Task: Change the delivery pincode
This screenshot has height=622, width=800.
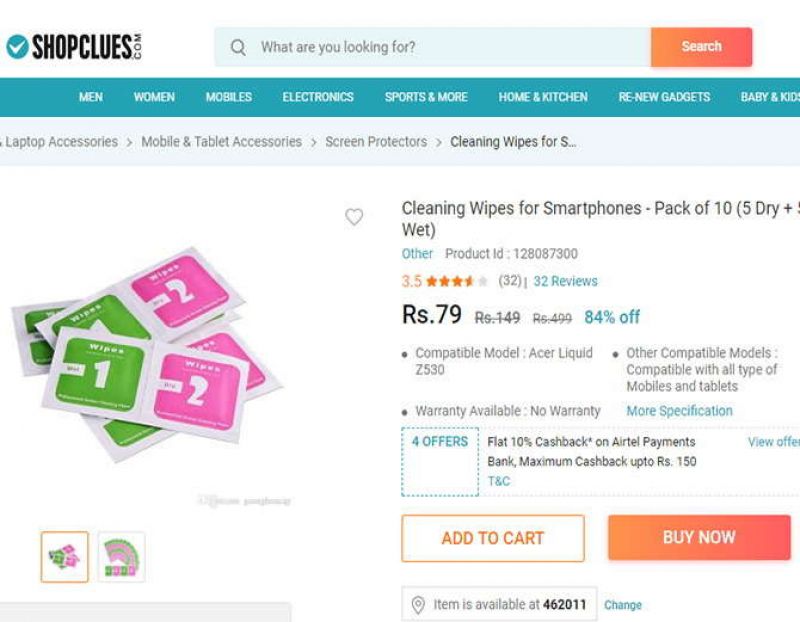Action: click(x=623, y=605)
